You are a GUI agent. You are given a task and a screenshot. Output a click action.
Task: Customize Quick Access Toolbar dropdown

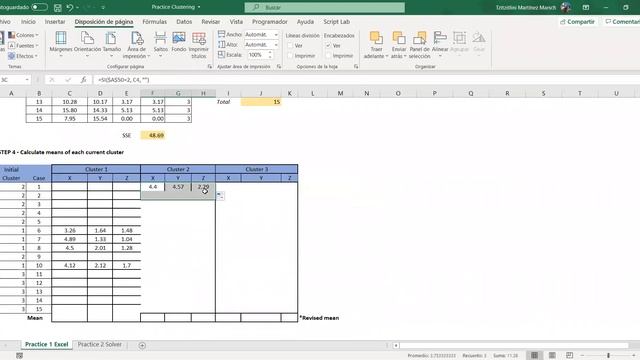point(103,7)
